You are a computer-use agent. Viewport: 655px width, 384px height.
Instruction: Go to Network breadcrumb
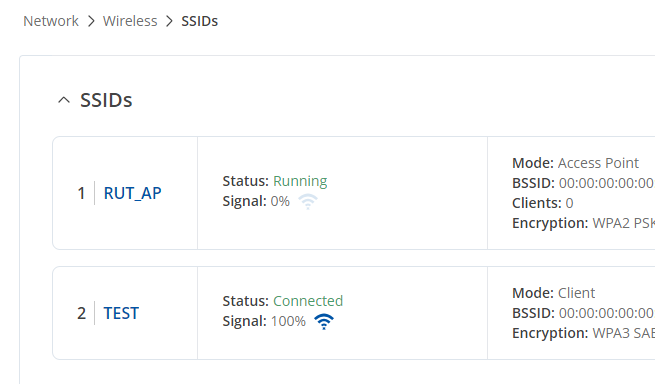(51, 21)
